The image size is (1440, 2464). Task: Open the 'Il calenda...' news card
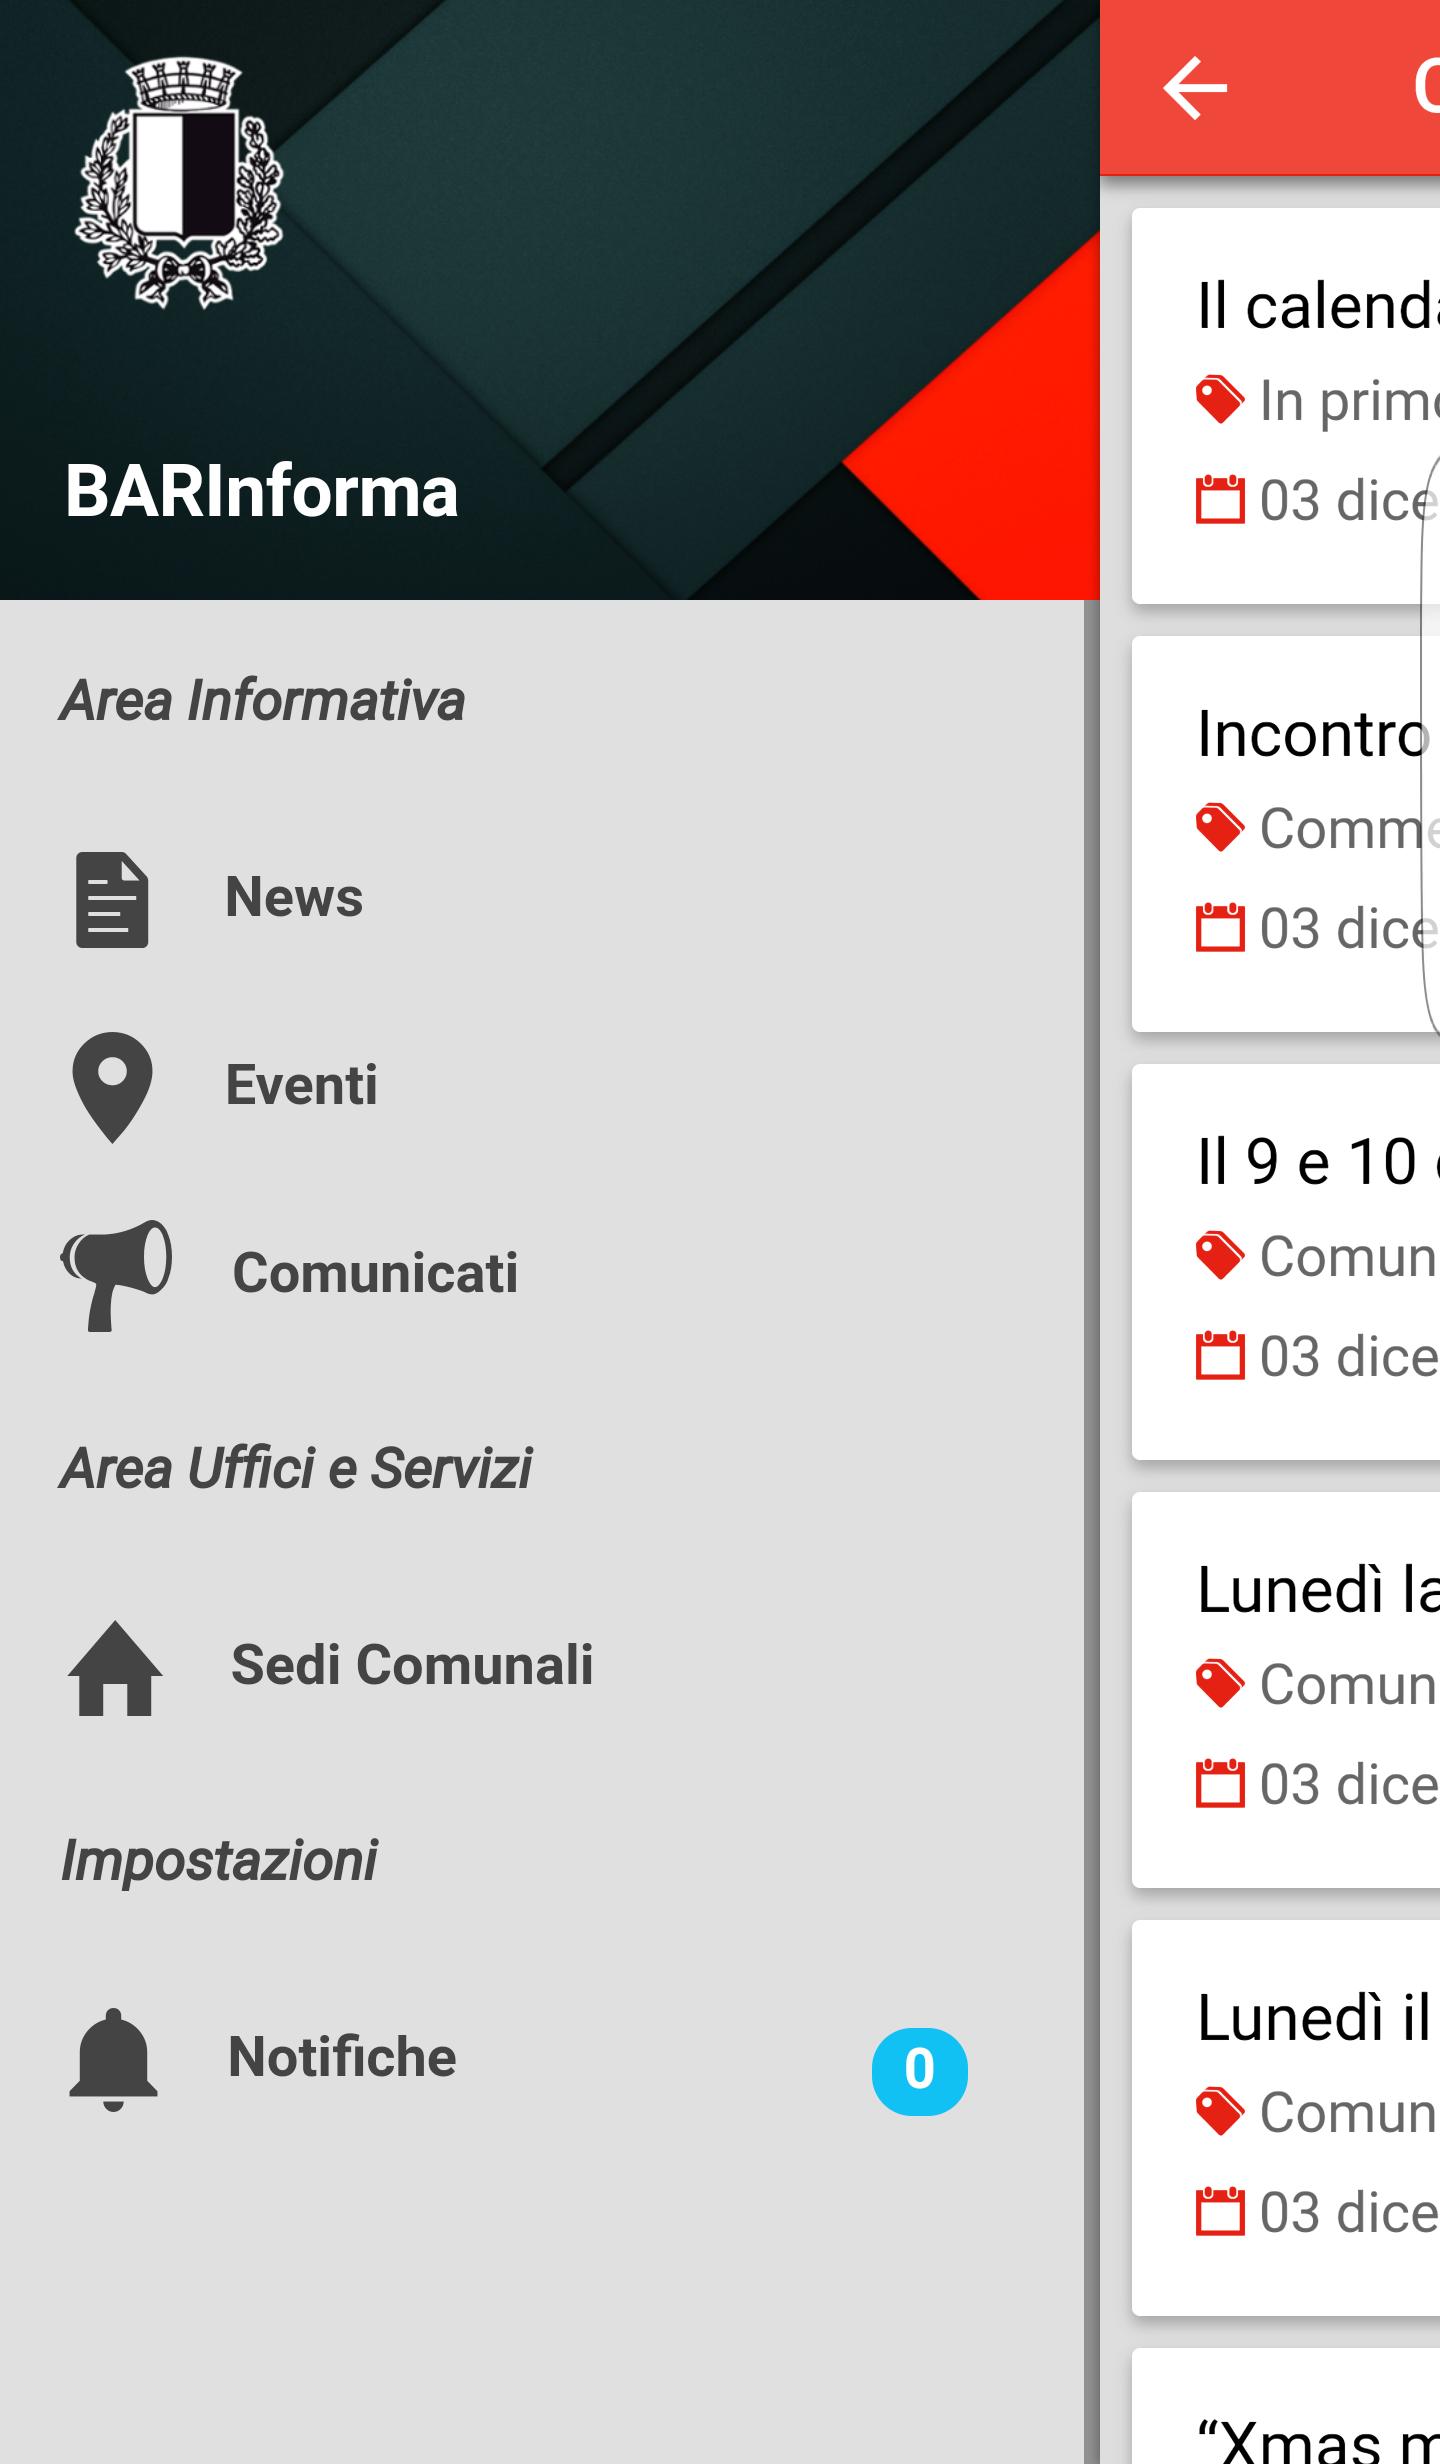coord(1286,406)
